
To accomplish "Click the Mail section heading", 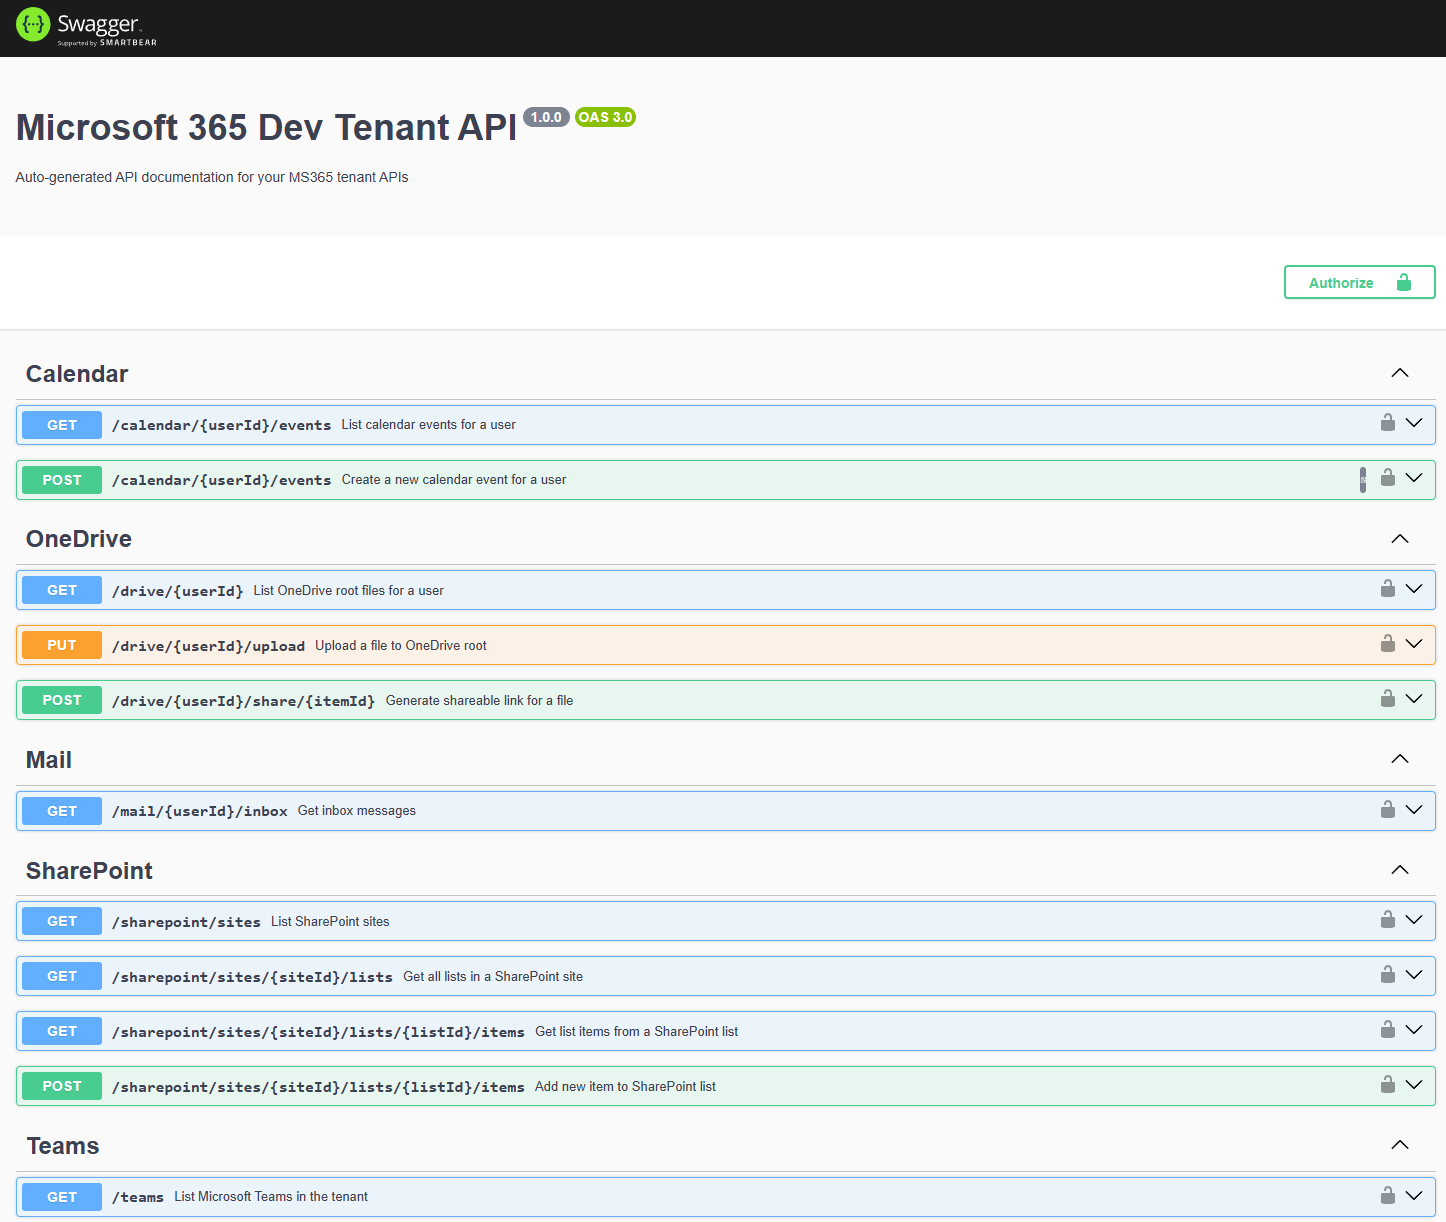I will 48,760.
